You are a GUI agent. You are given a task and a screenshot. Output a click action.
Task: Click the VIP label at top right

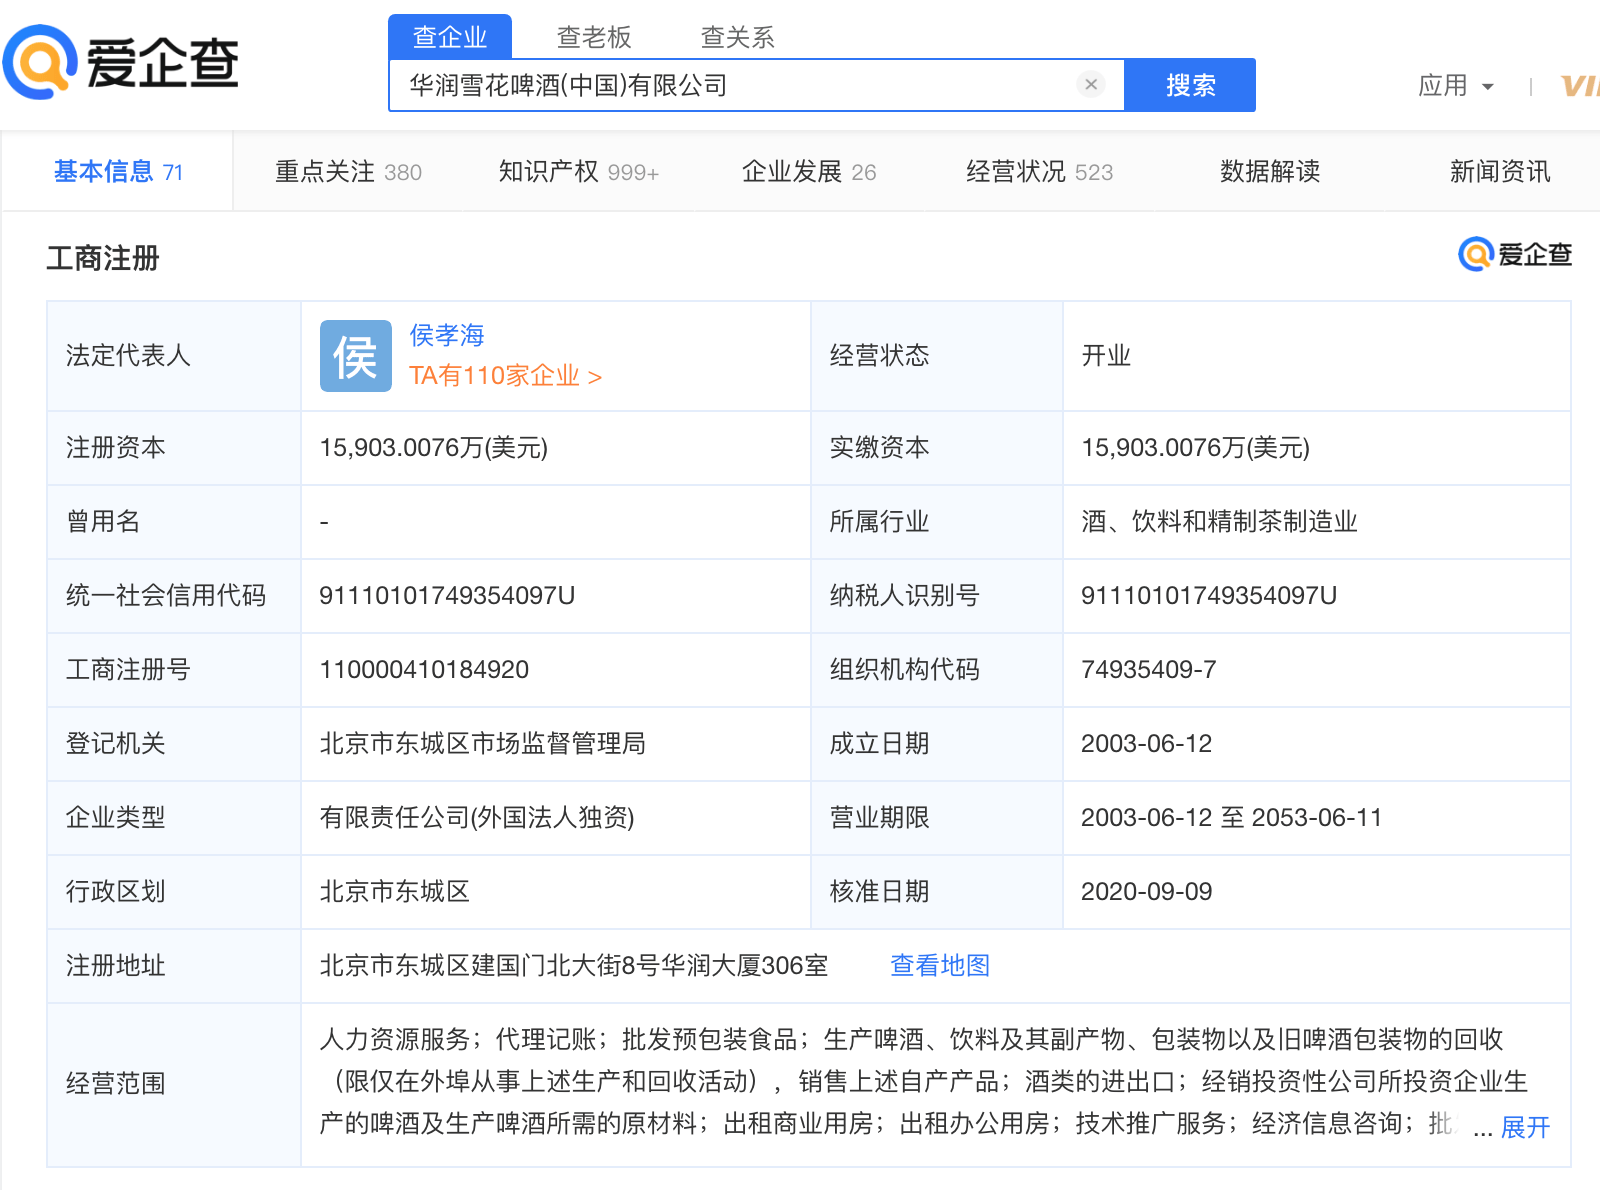click(x=1580, y=86)
